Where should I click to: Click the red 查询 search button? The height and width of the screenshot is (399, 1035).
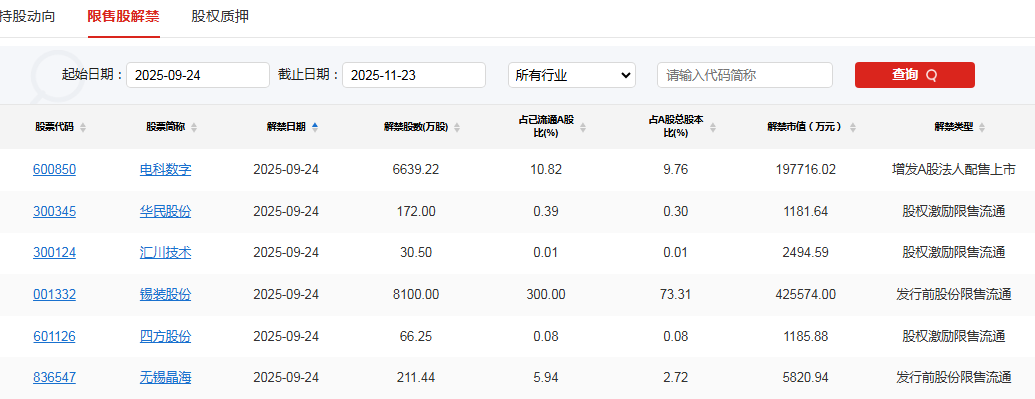click(x=914, y=75)
